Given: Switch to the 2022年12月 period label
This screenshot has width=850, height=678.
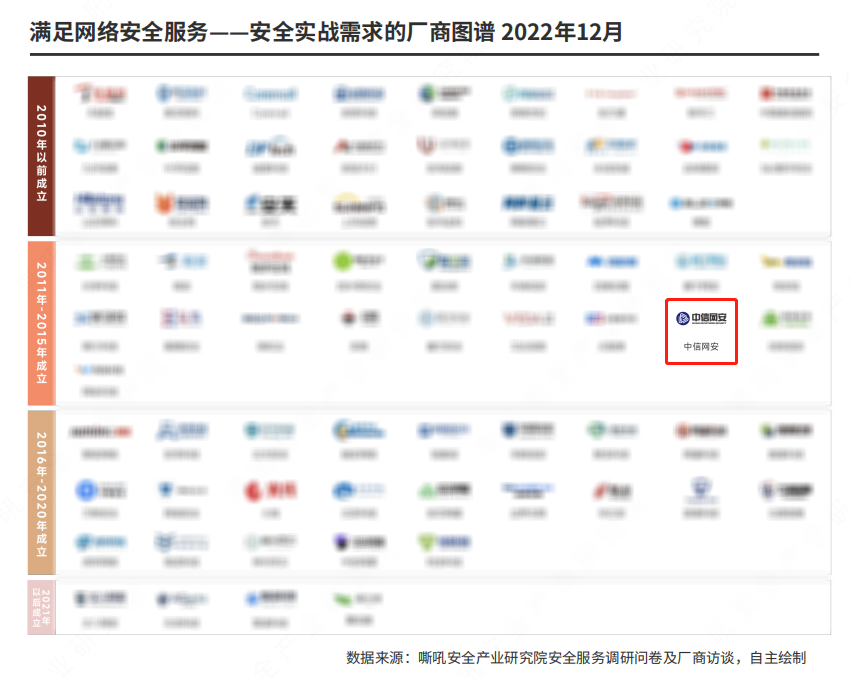Looking at the screenshot, I should pyautogui.click(x=562, y=31).
